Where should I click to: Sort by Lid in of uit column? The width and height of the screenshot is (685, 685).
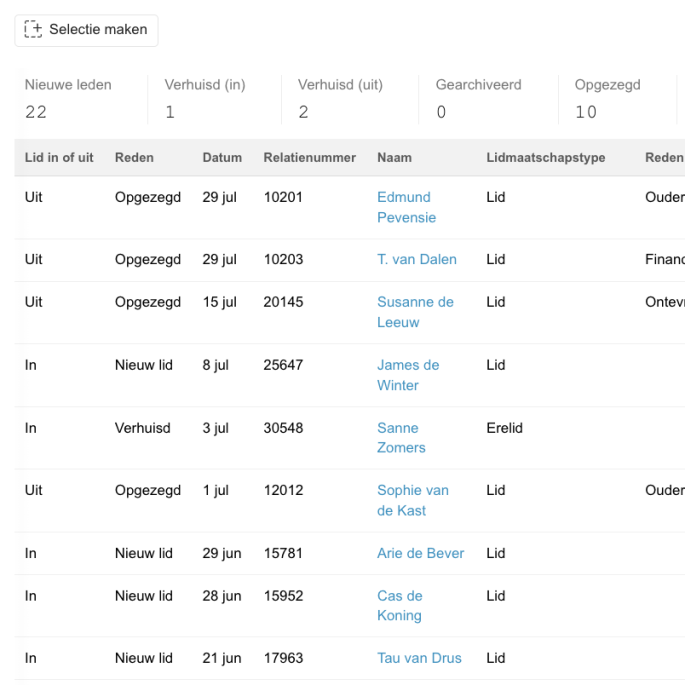coord(58,158)
